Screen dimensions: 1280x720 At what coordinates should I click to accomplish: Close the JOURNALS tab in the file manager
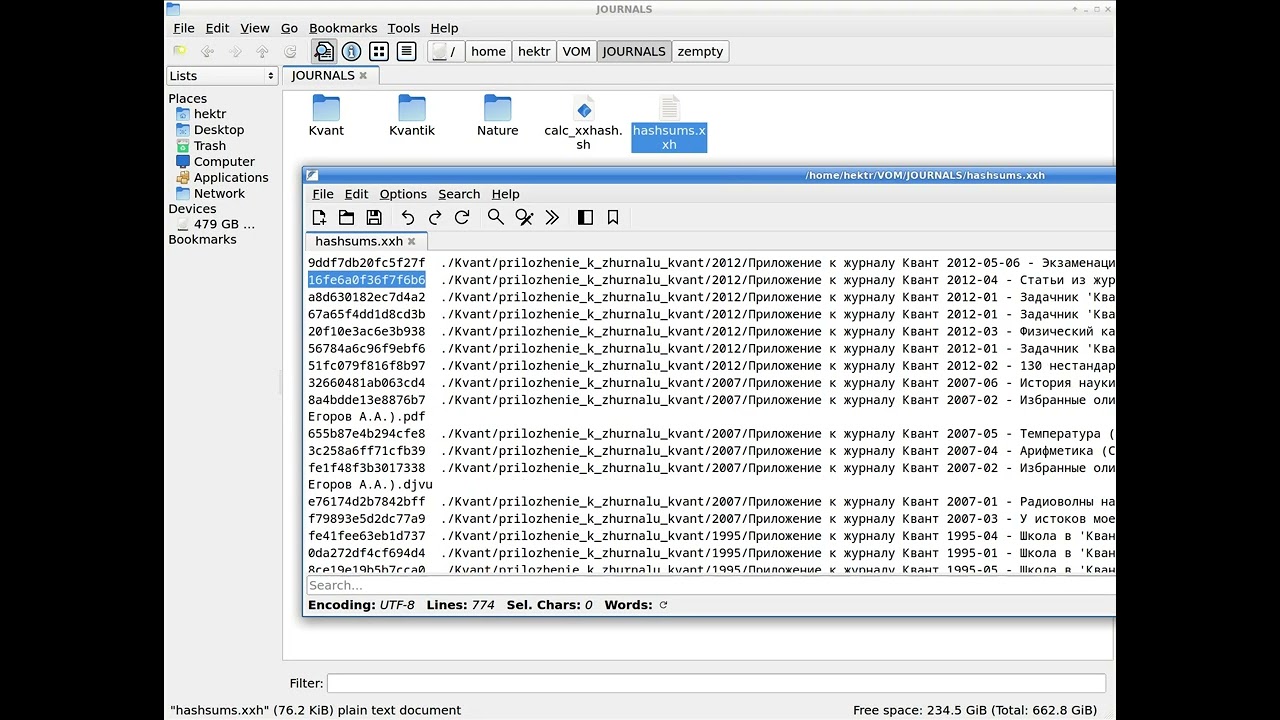(x=363, y=76)
